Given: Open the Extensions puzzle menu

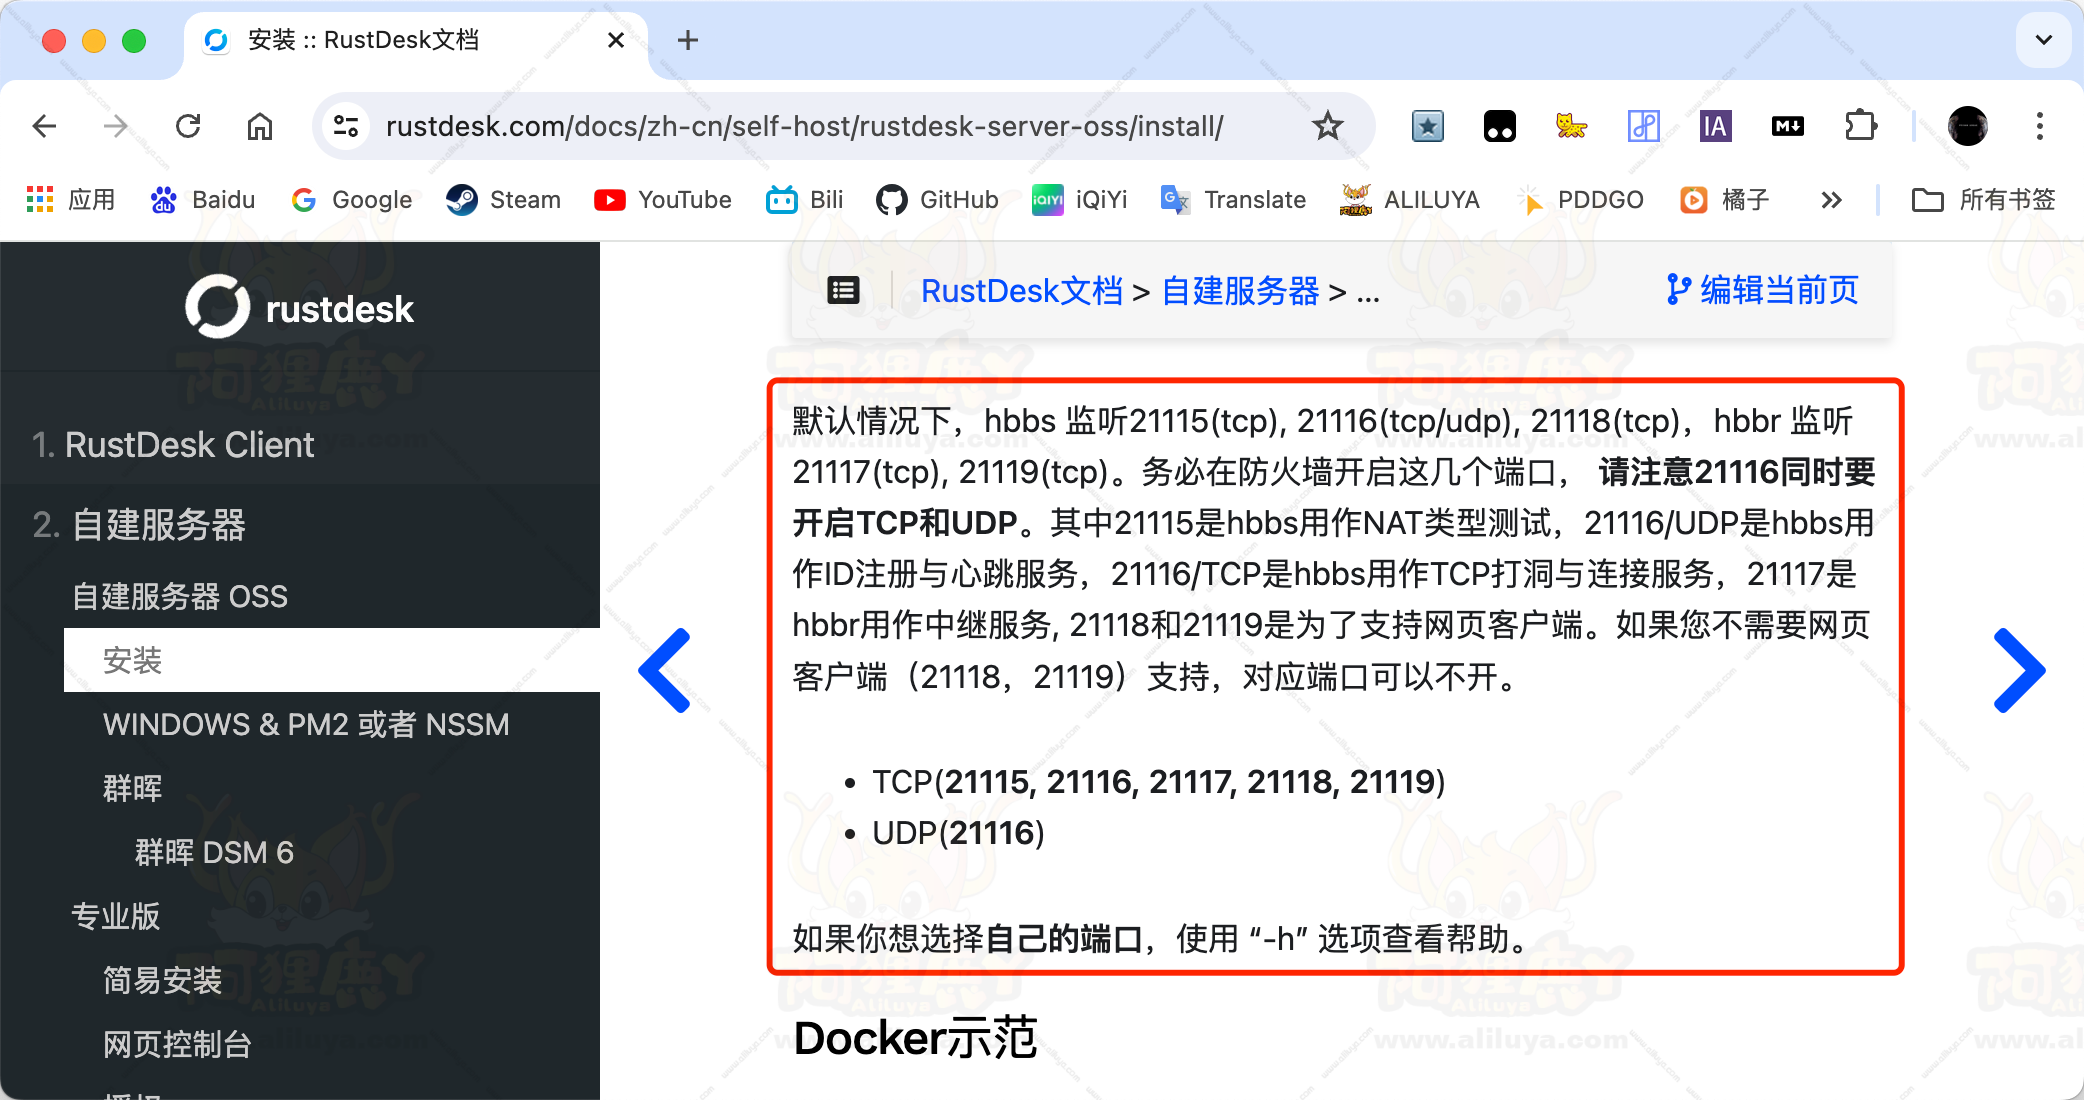Looking at the screenshot, I should tap(1860, 126).
